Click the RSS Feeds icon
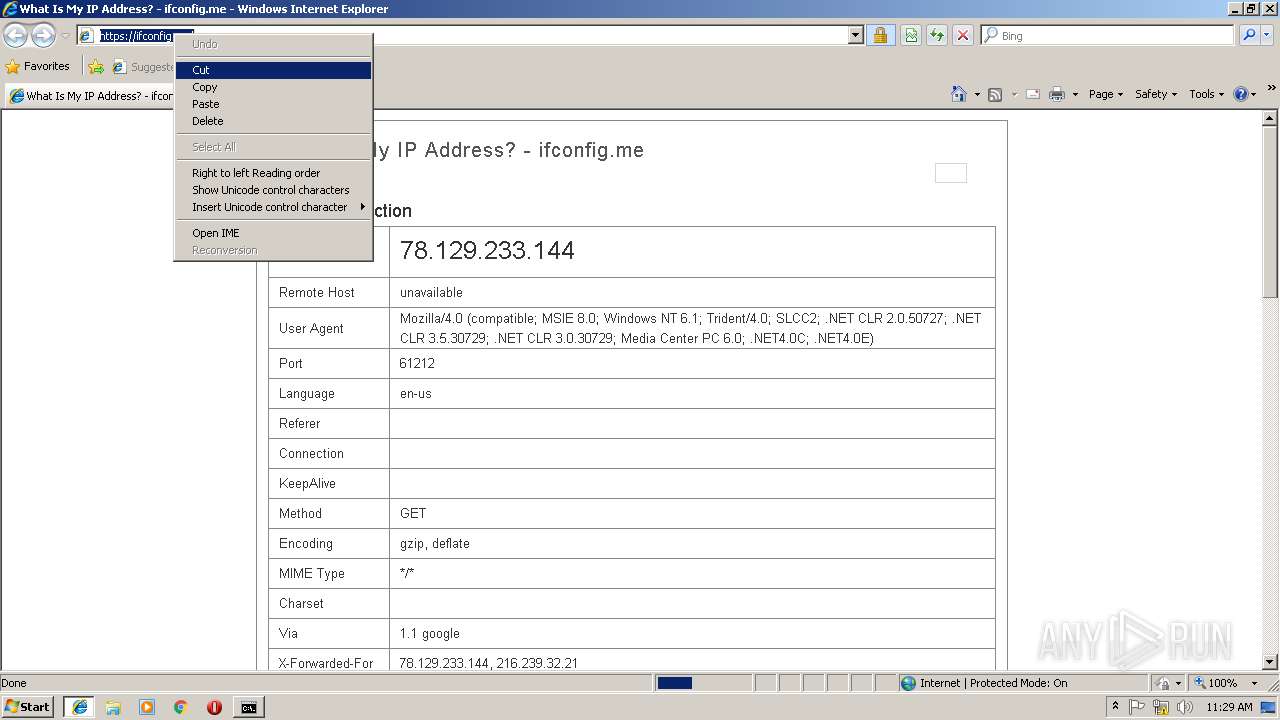This screenshot has width=1280, height=720. point(995,94)
